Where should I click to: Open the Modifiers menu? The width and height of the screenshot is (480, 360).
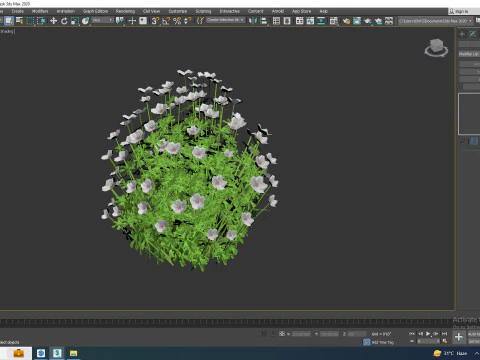click(40, 11)
